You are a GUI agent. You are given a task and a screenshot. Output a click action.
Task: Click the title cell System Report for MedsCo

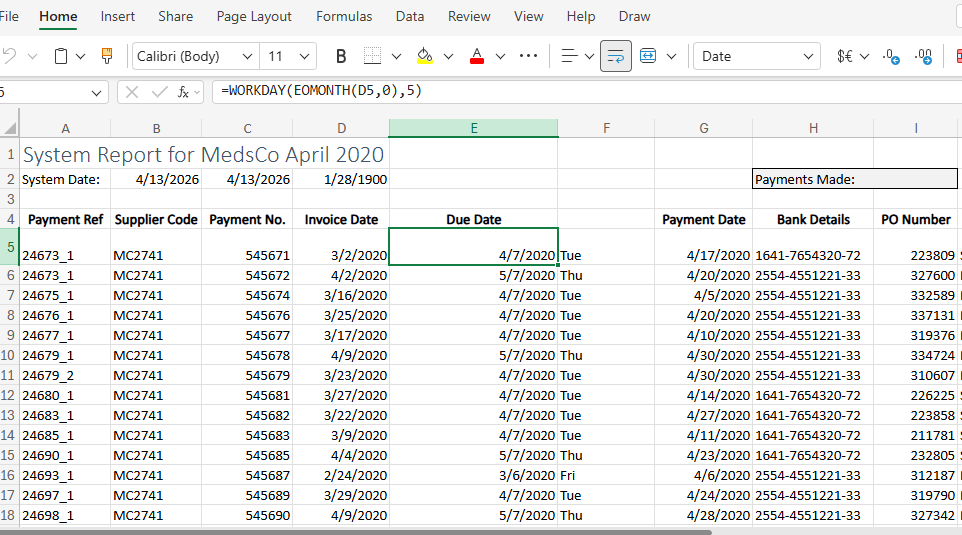[x=204, y=154]
